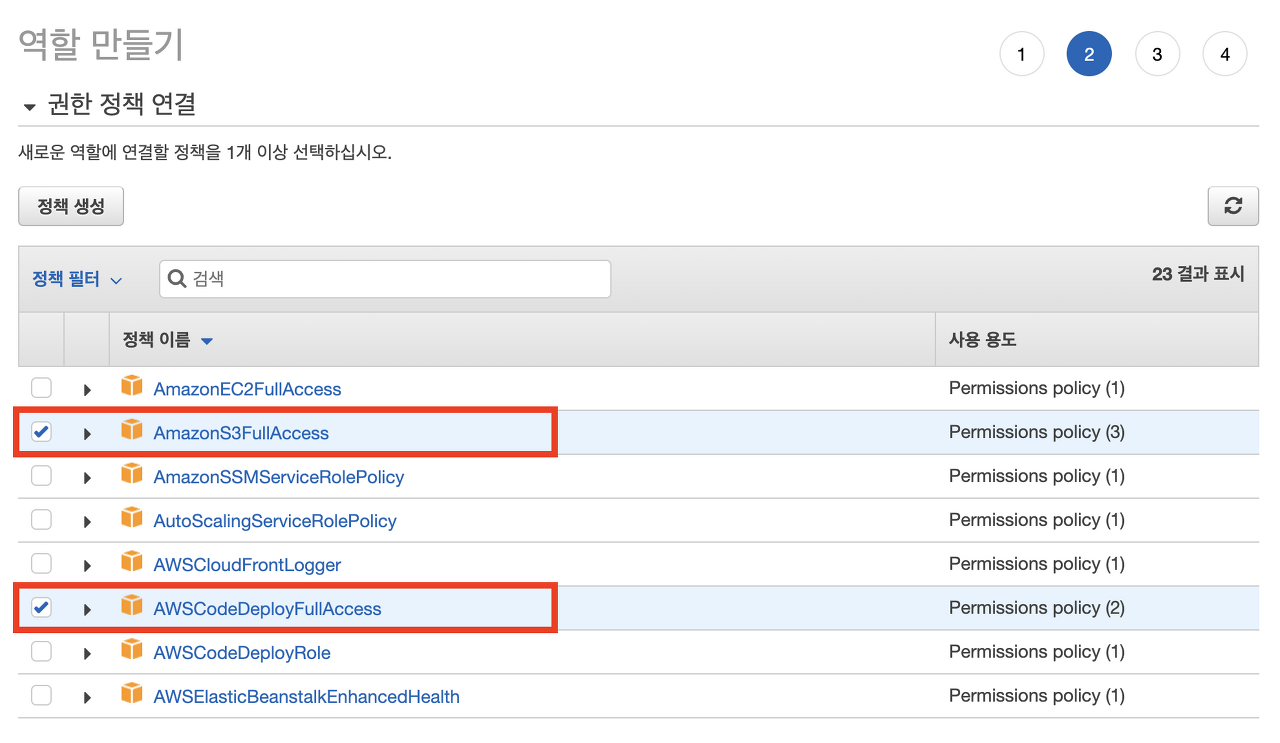Click the orange cube icon next to AmazonS3FullAccess
This screenshot has height=743, width=1280.
click(132, 432)
